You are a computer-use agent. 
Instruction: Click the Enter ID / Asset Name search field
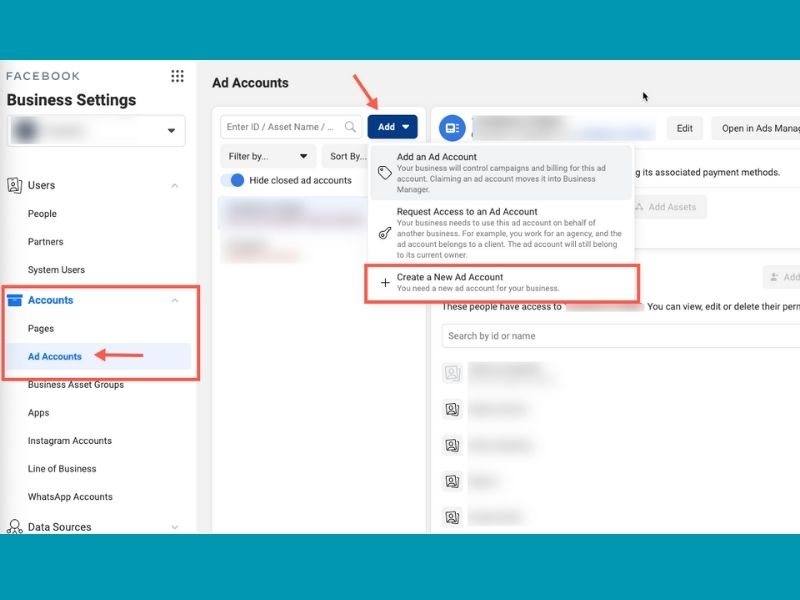click(291, 127)
